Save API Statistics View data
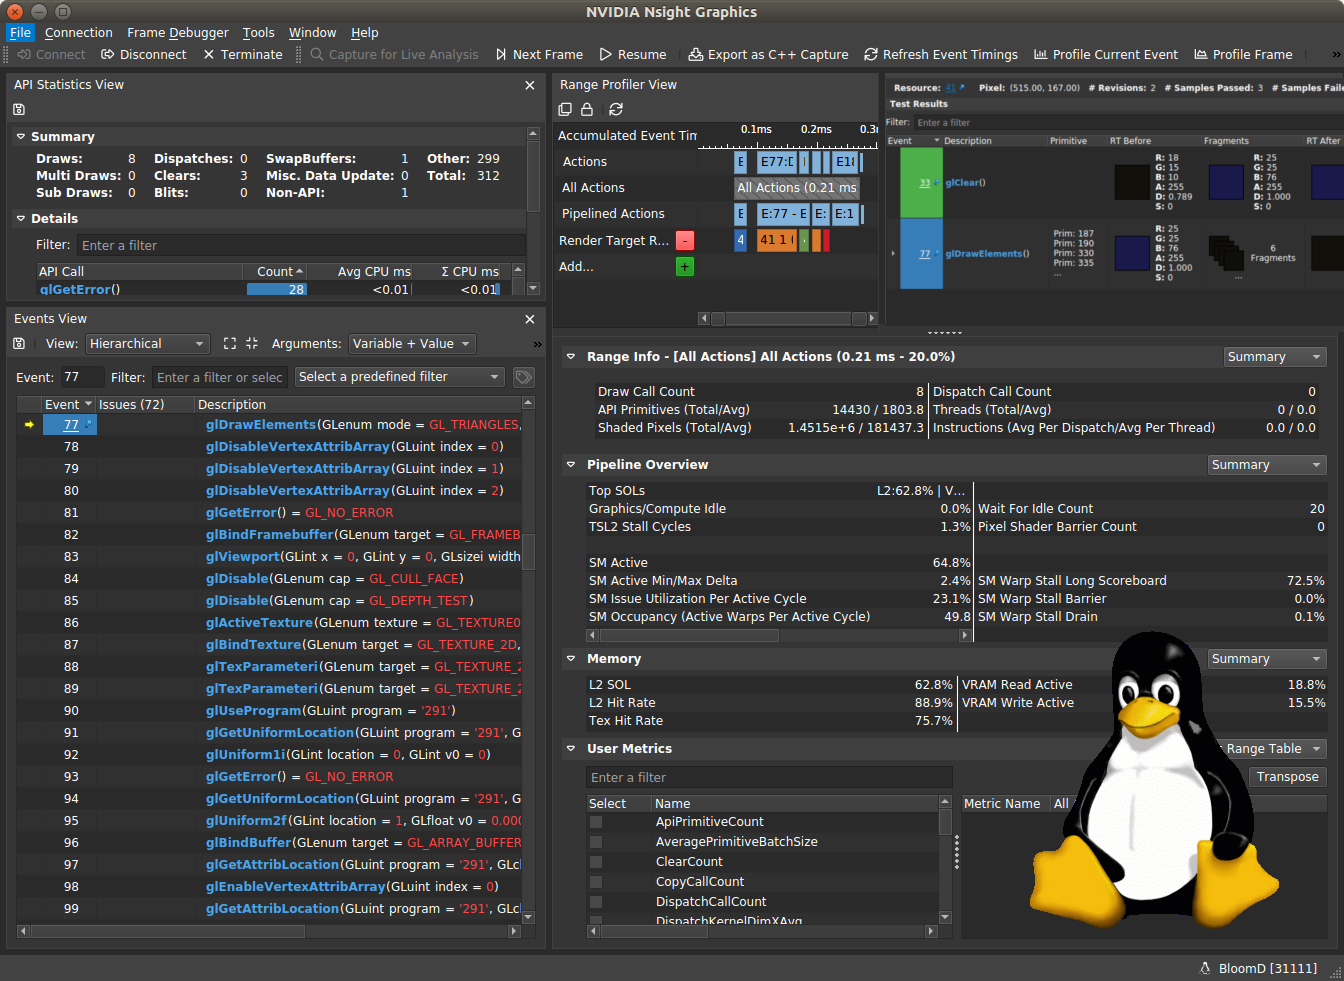The width and height of the screenshot is (1344, 981). (19, 109)
